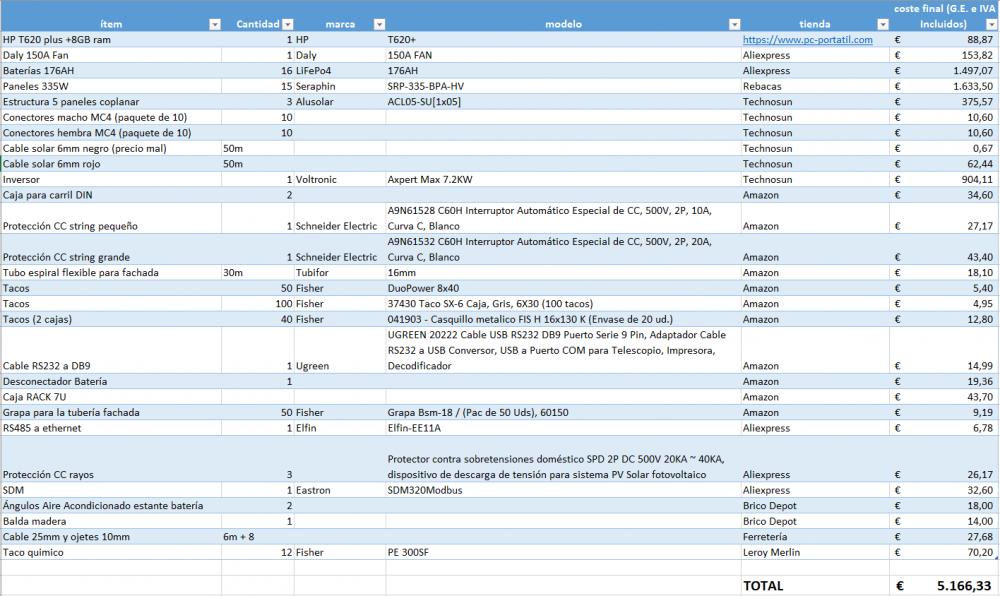Open the https://www.pc-portatil.com link
This screenshot has width=1000, height=596.
[x=807, y=40]
